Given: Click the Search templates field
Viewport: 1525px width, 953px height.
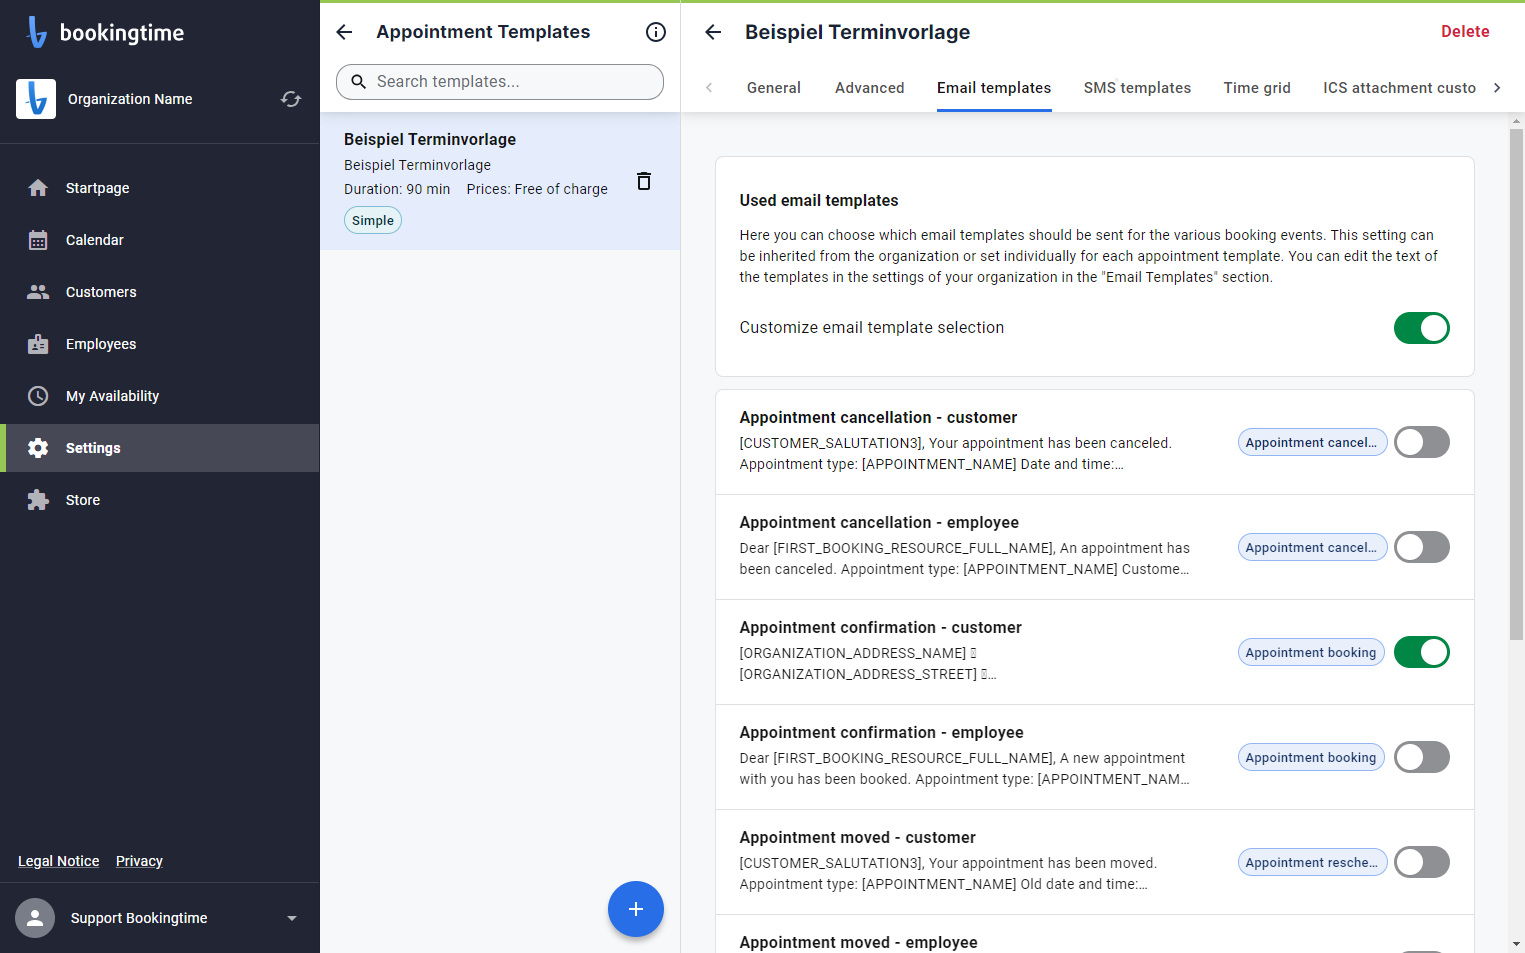Looking at the screenshot, I should (500, 82).
